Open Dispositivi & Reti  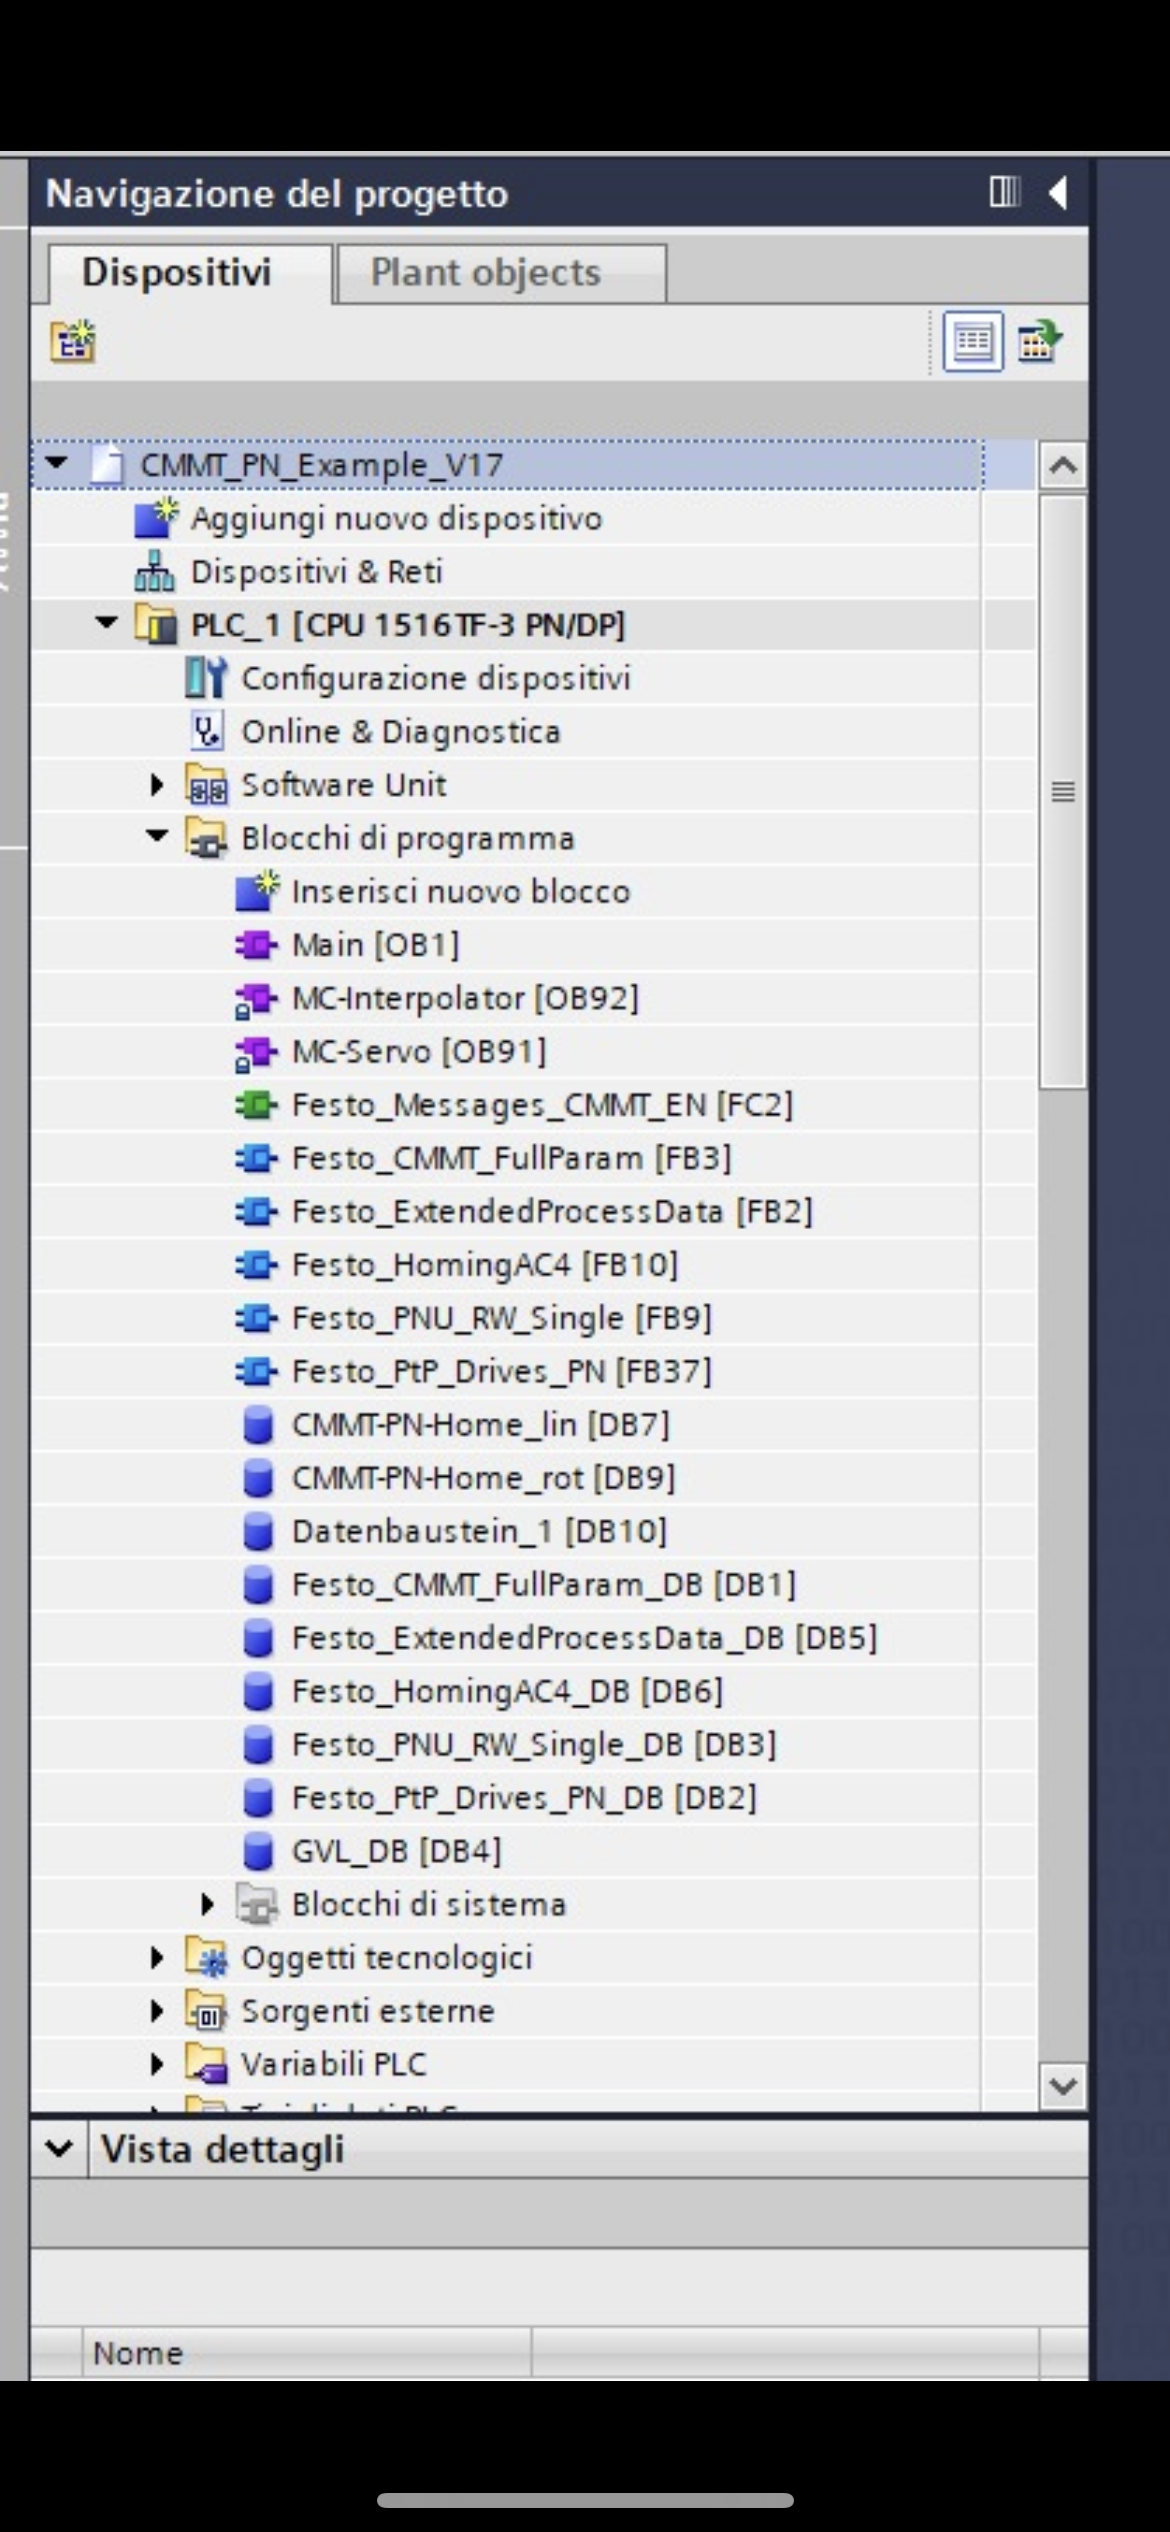[x=316, y=572]
